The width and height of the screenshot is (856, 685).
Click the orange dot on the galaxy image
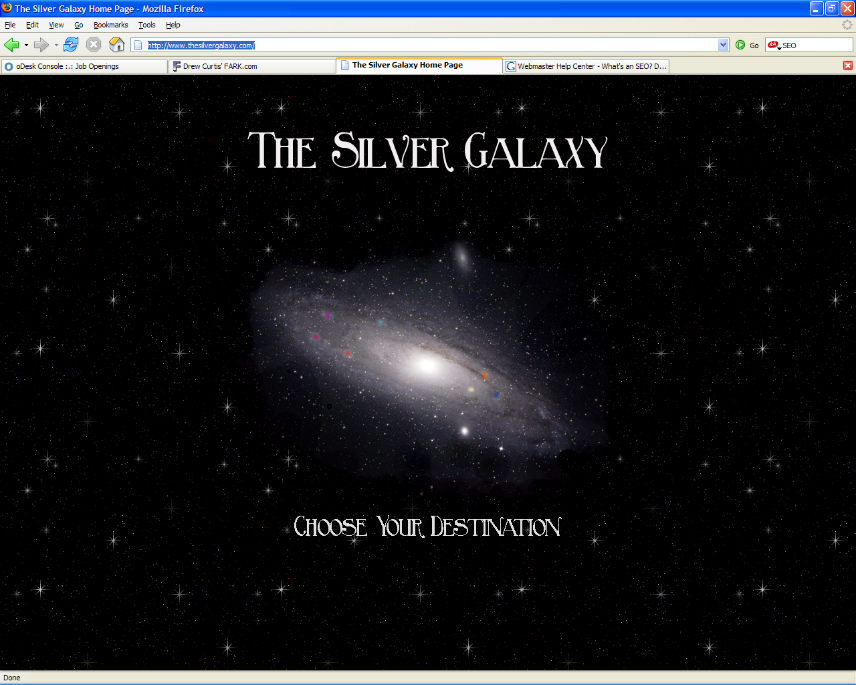(x=484, y=376)
